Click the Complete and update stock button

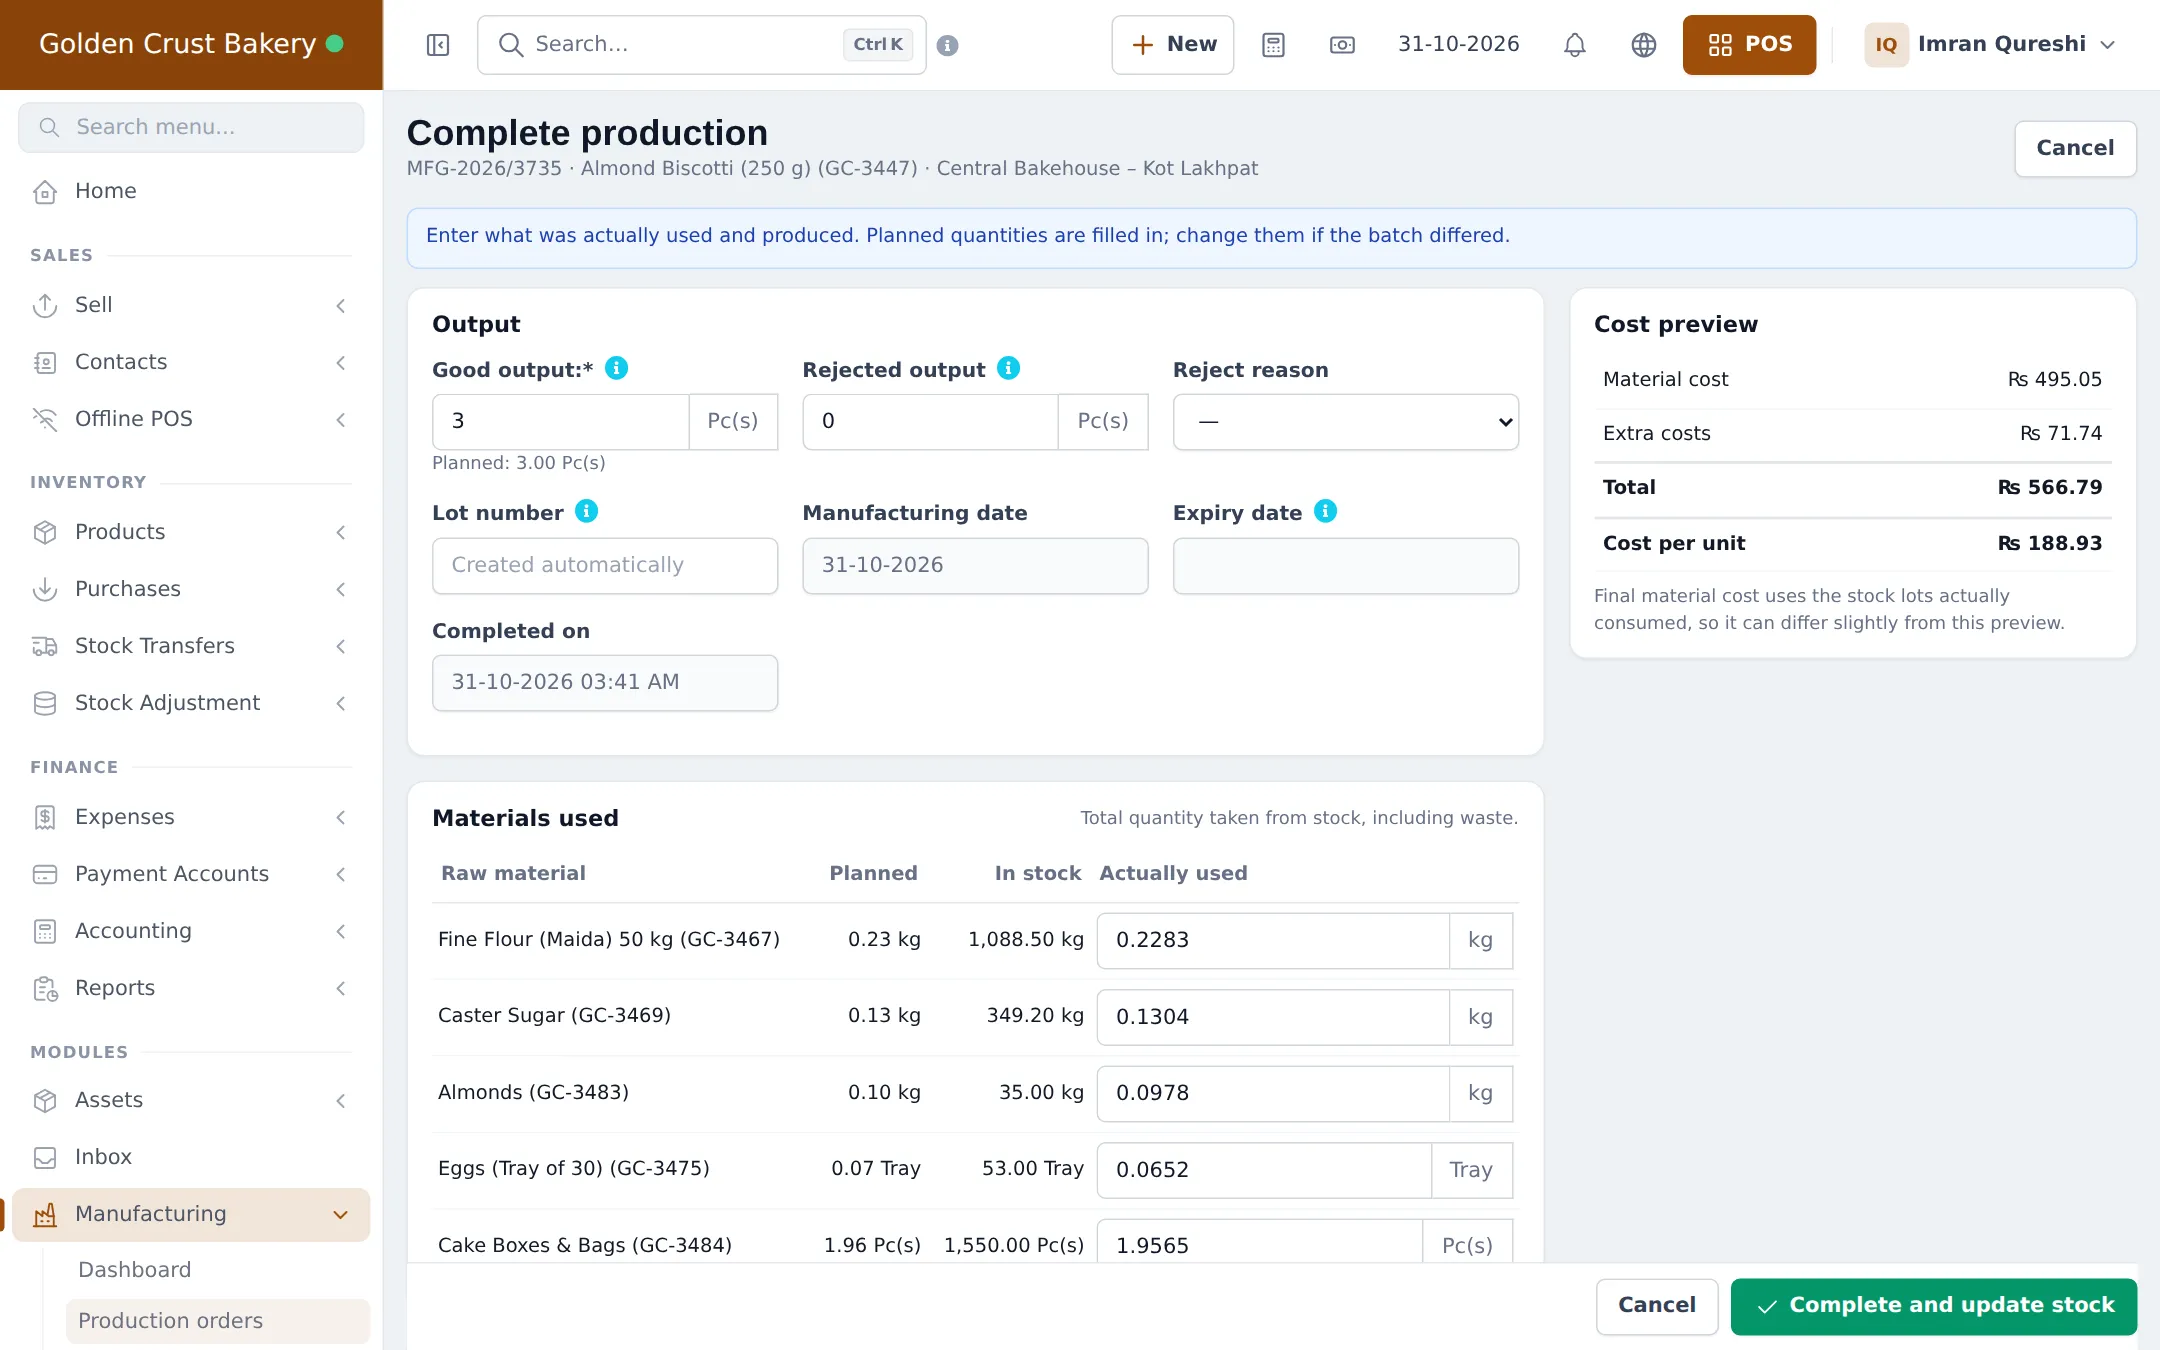point(1934,1306)
